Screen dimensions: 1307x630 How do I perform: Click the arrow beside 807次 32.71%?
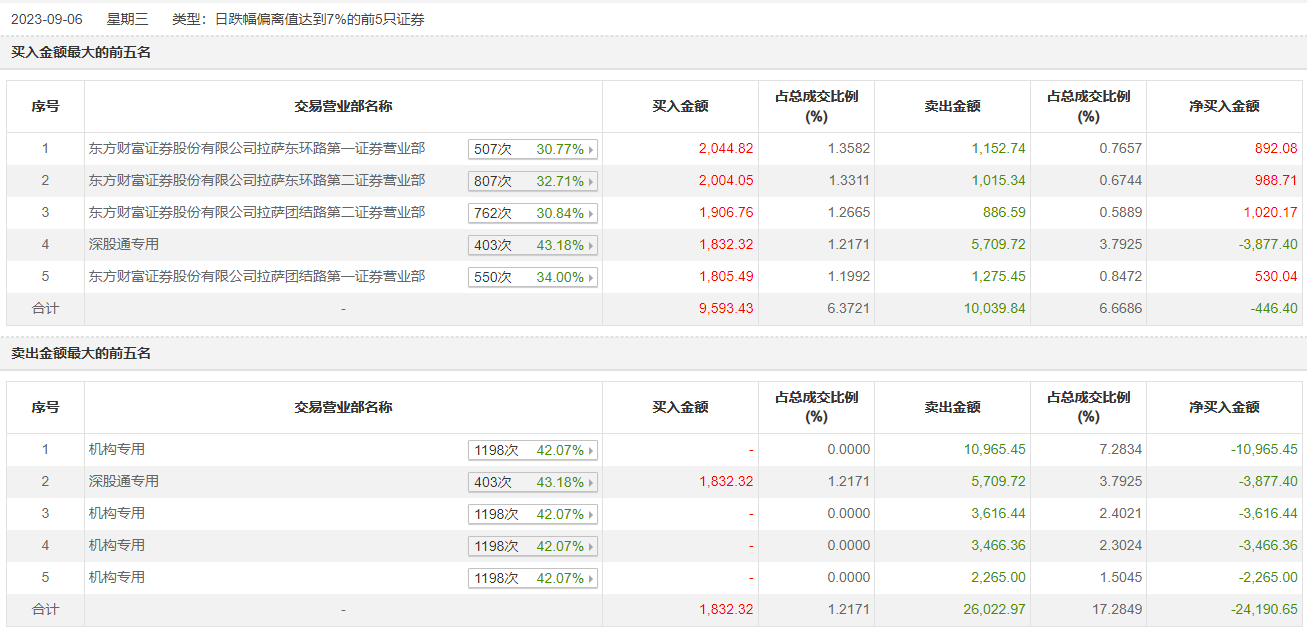(x=591, y=182)
